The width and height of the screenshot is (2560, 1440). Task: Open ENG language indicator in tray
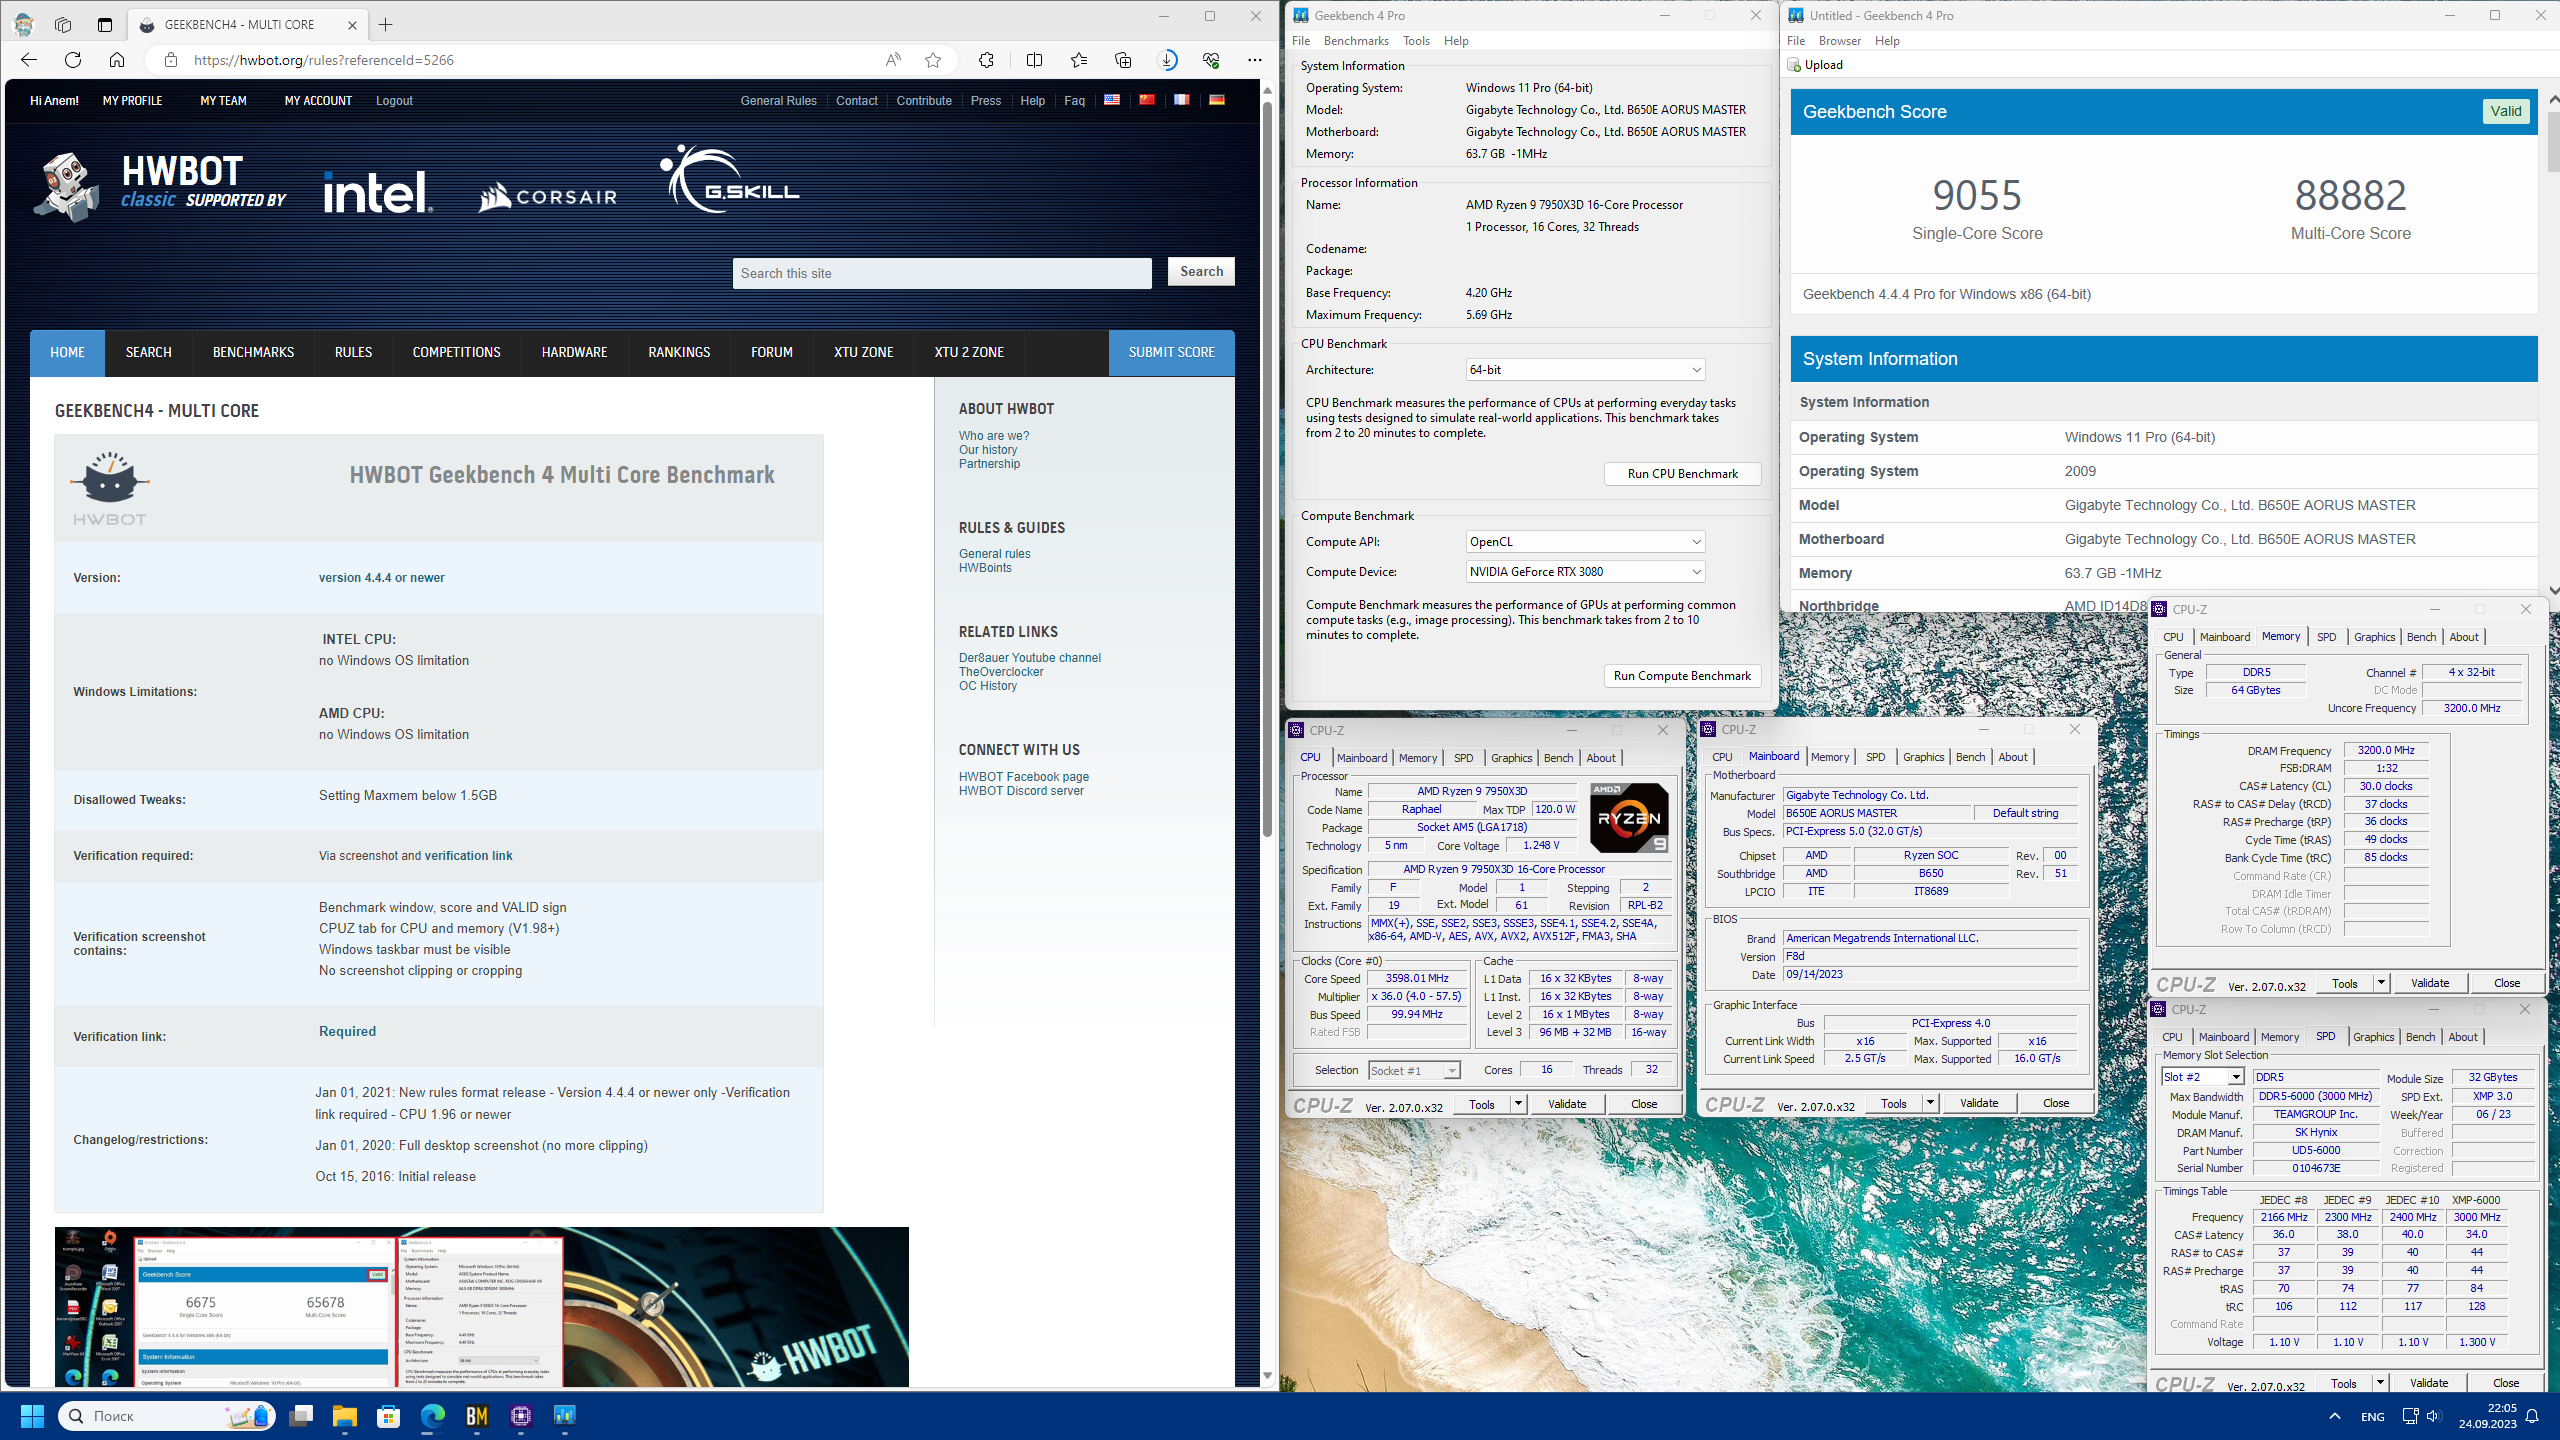(2372, 1417)
